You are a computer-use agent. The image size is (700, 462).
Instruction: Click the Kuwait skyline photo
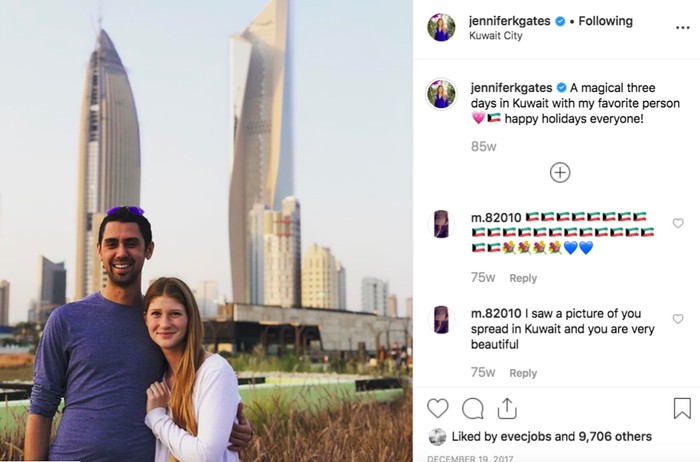point(206,231)
